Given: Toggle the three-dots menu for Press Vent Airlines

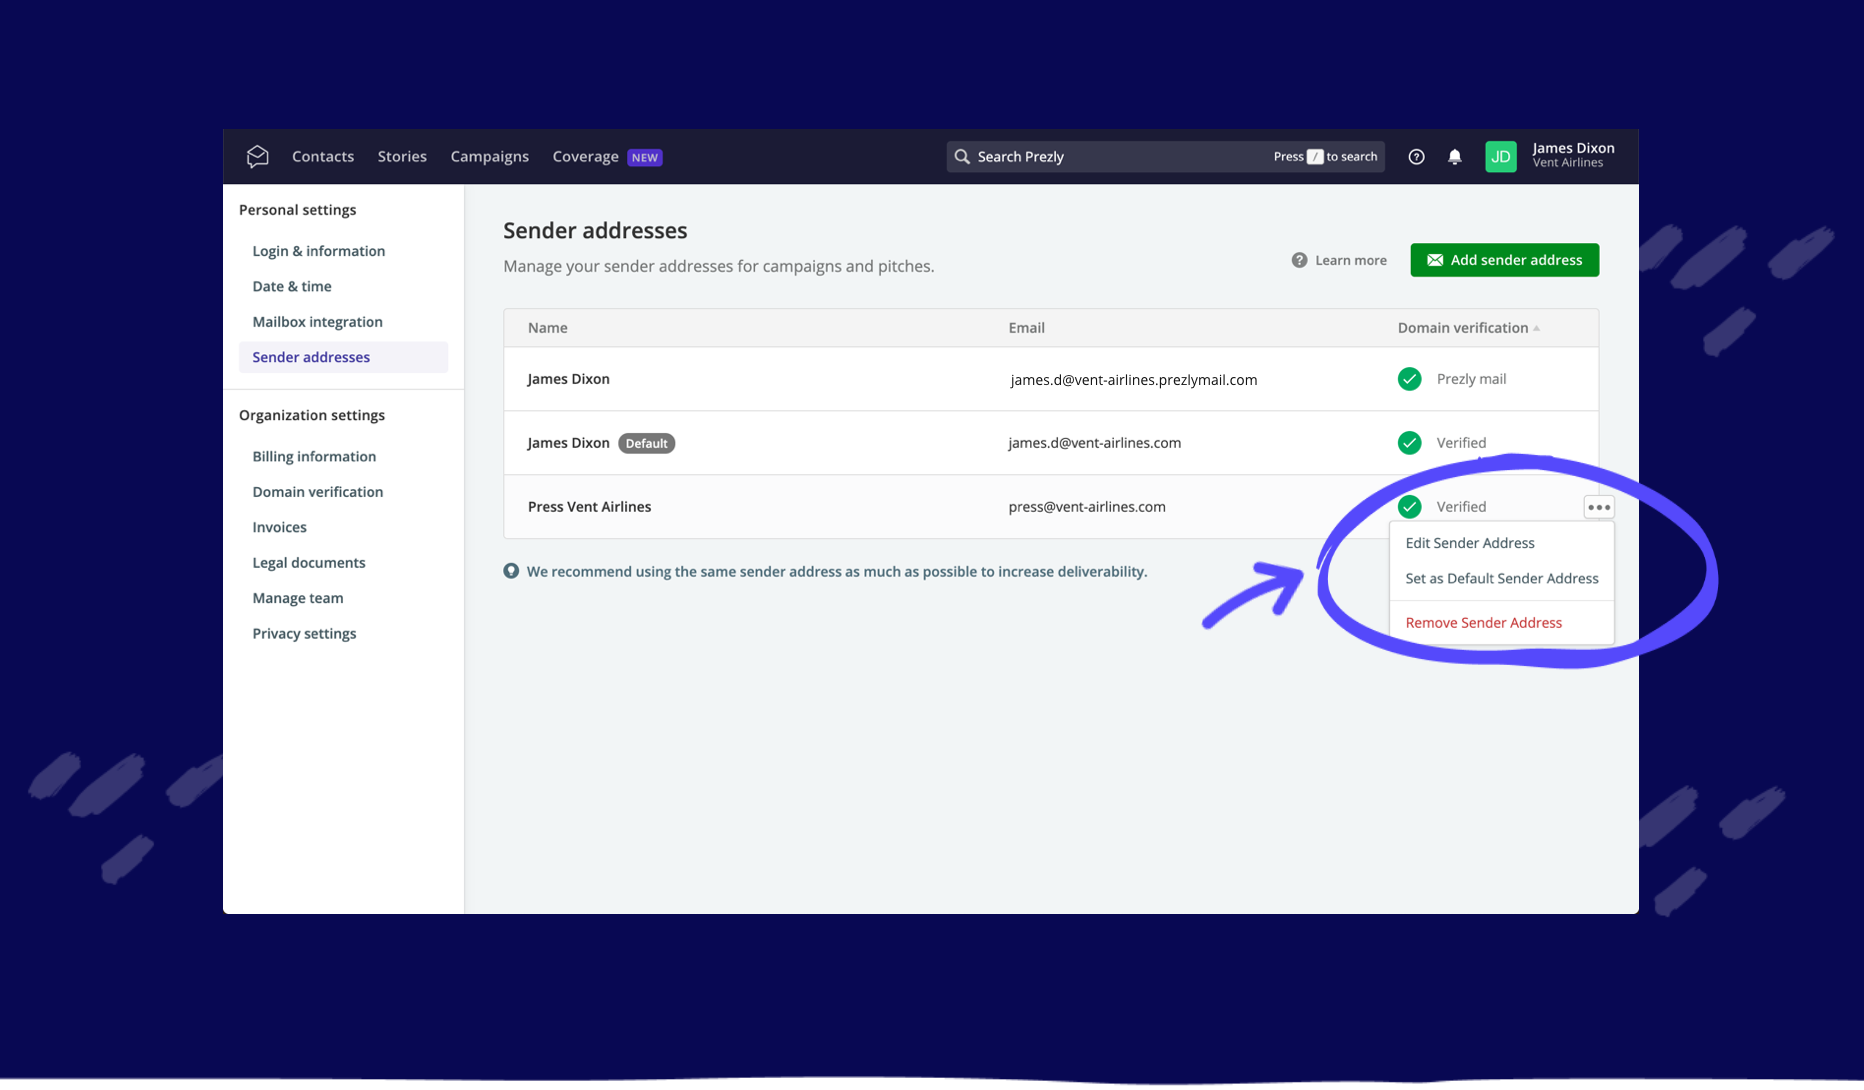Looking at the screenshot, I should (x=1598, y=507).
